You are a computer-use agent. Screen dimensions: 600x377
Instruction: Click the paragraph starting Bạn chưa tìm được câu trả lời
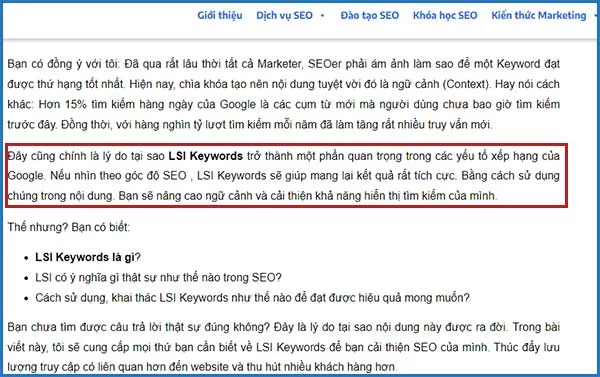point(284,347)
